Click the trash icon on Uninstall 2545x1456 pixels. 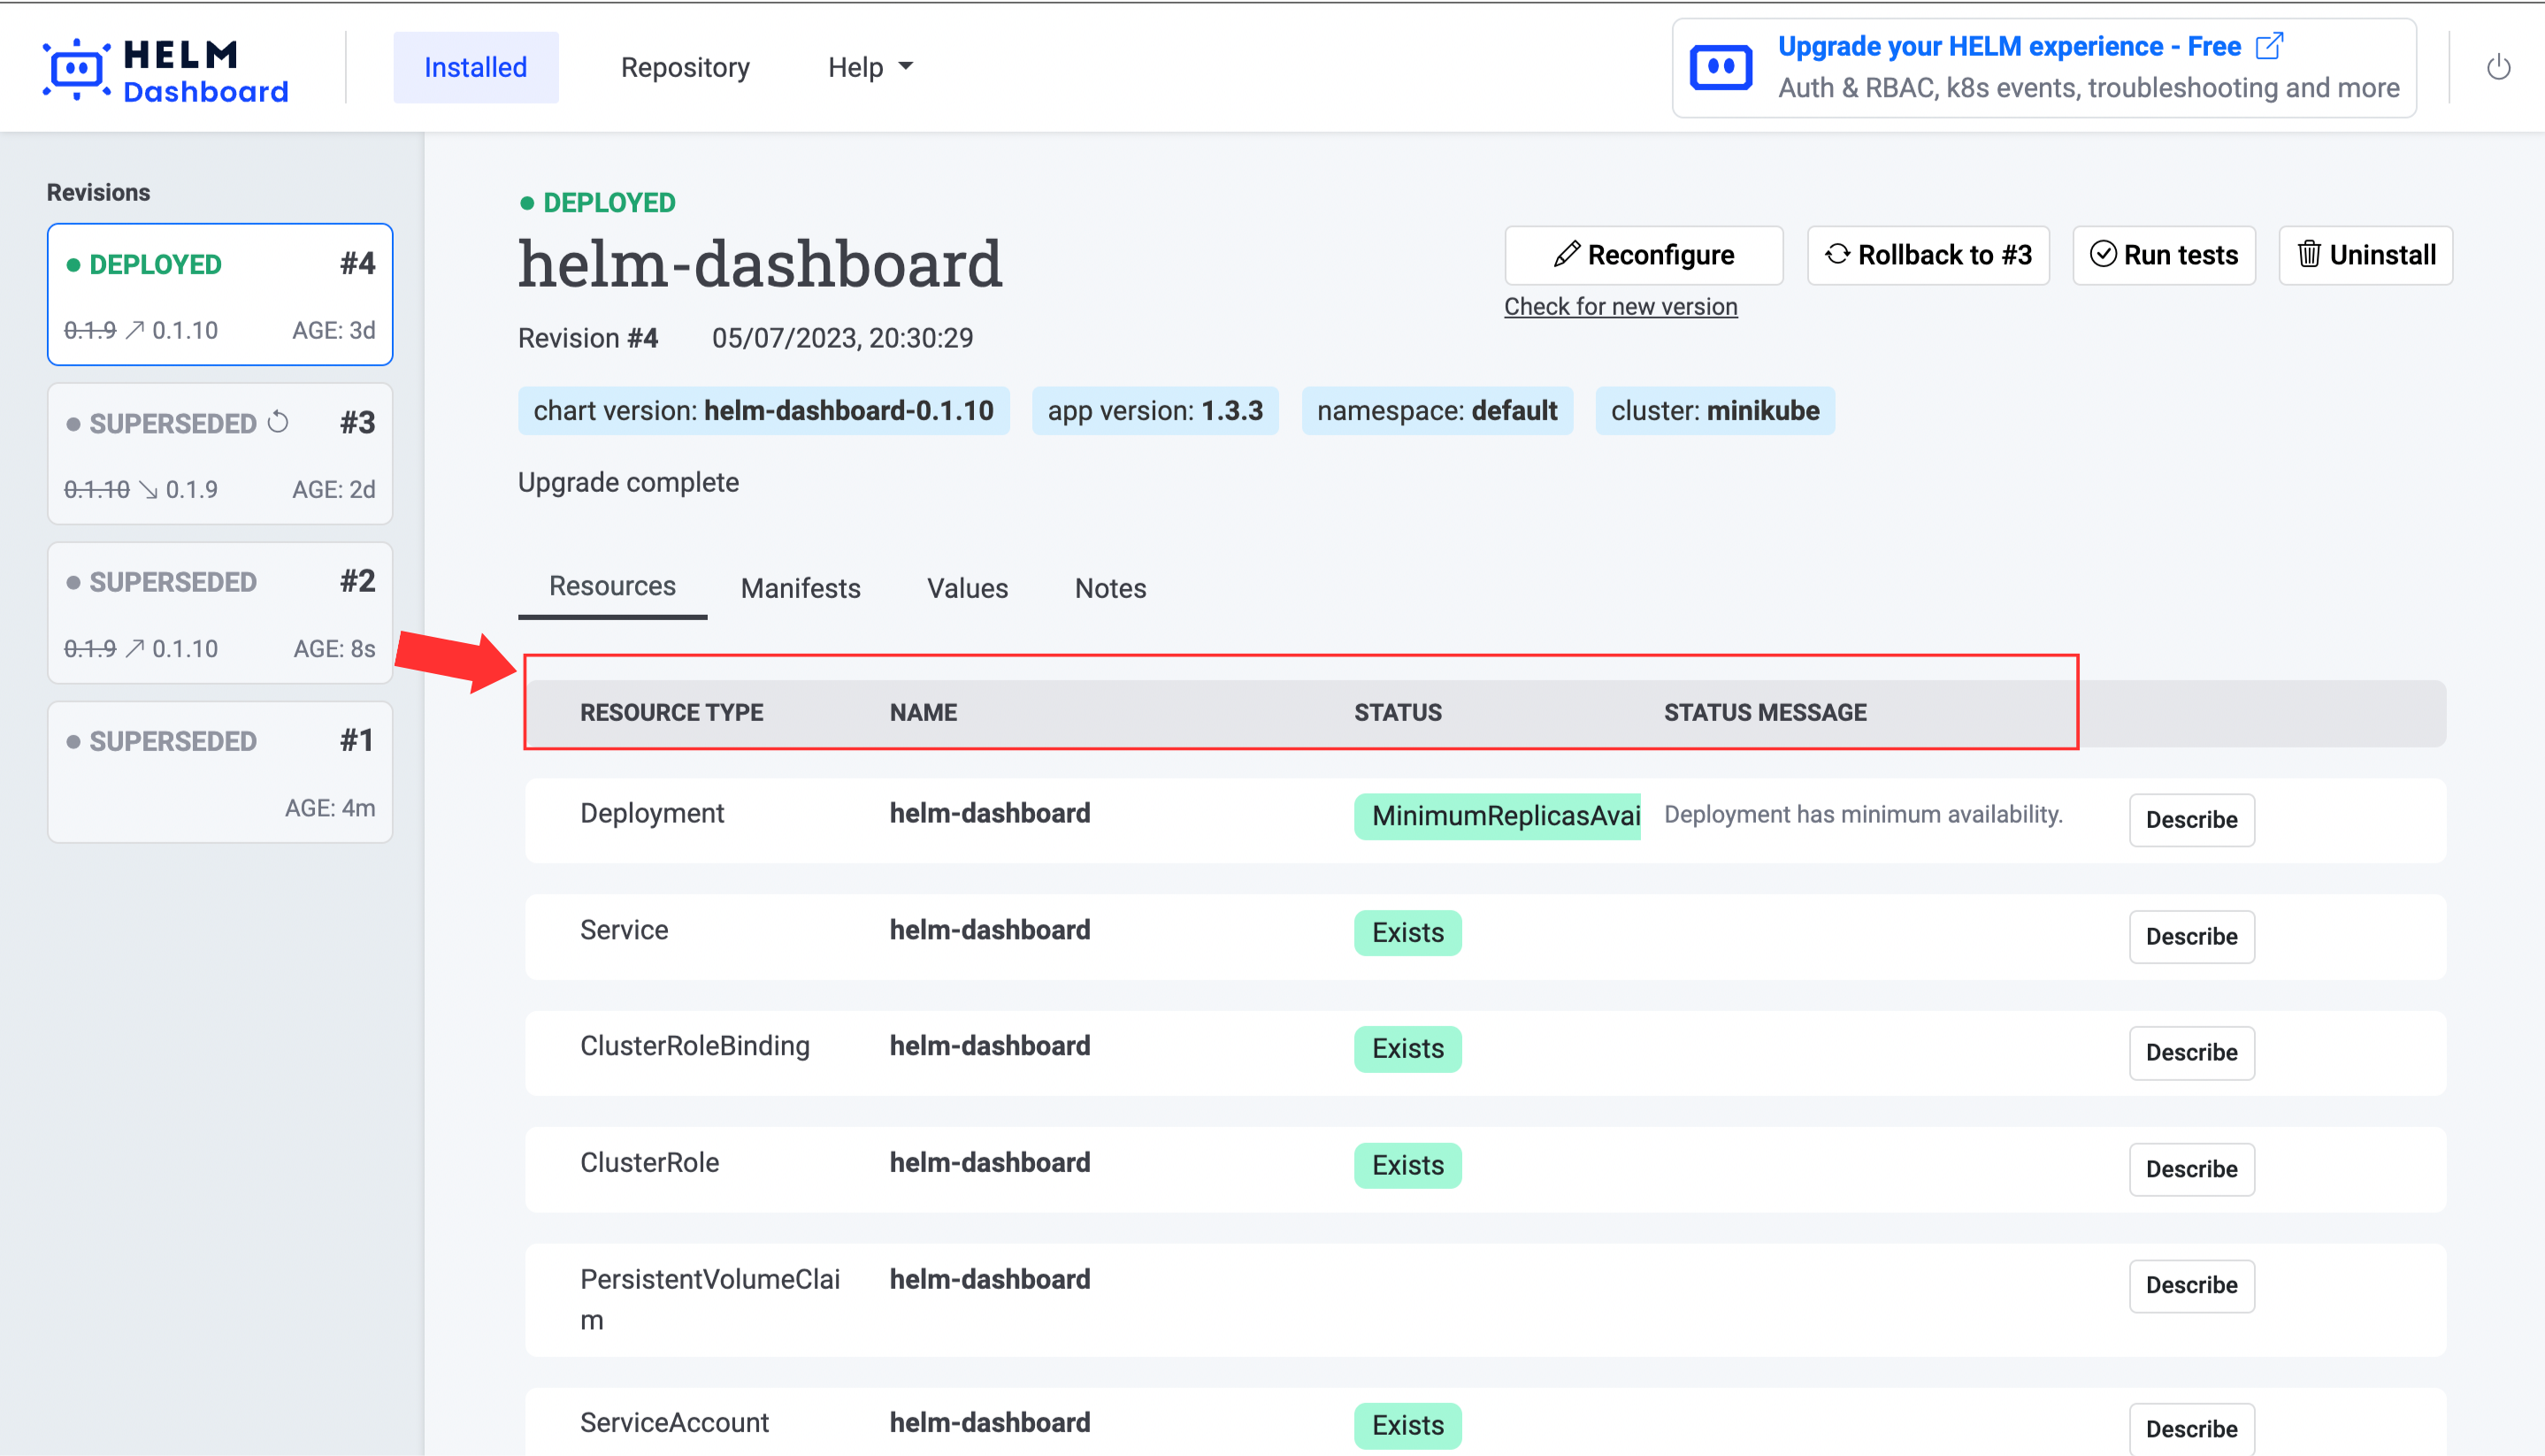coord(2308,254)
